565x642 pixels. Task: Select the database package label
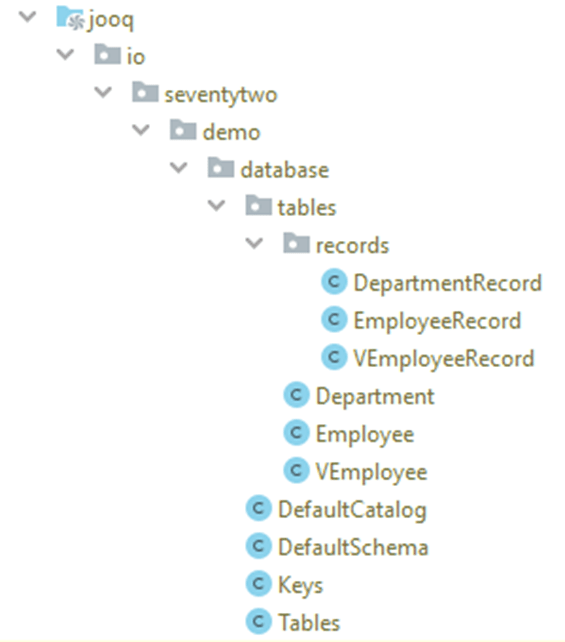click(285, 170)
